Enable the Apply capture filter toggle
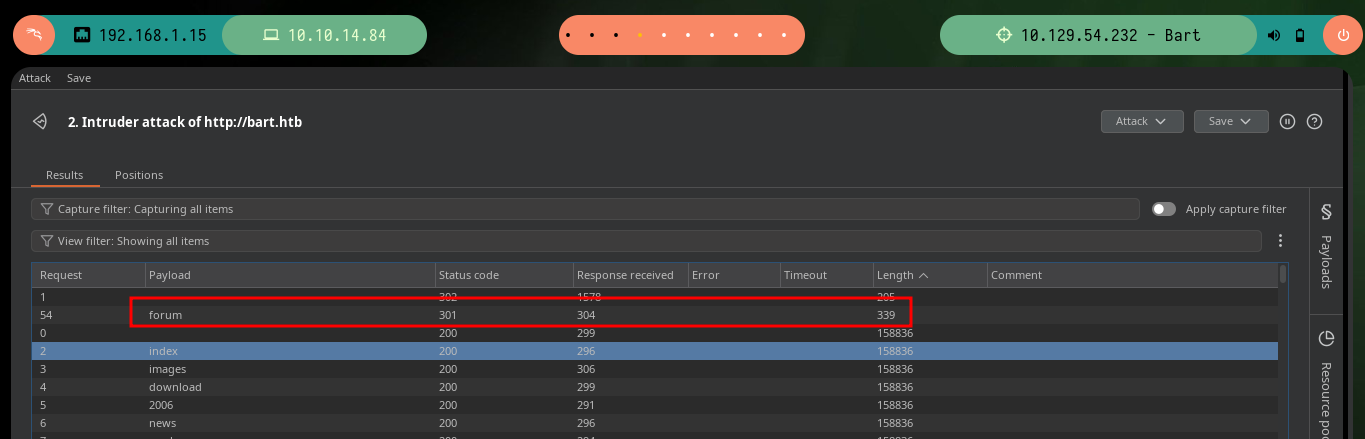This screenshot has width=1365, height=439. click(x=1163, y=209)
